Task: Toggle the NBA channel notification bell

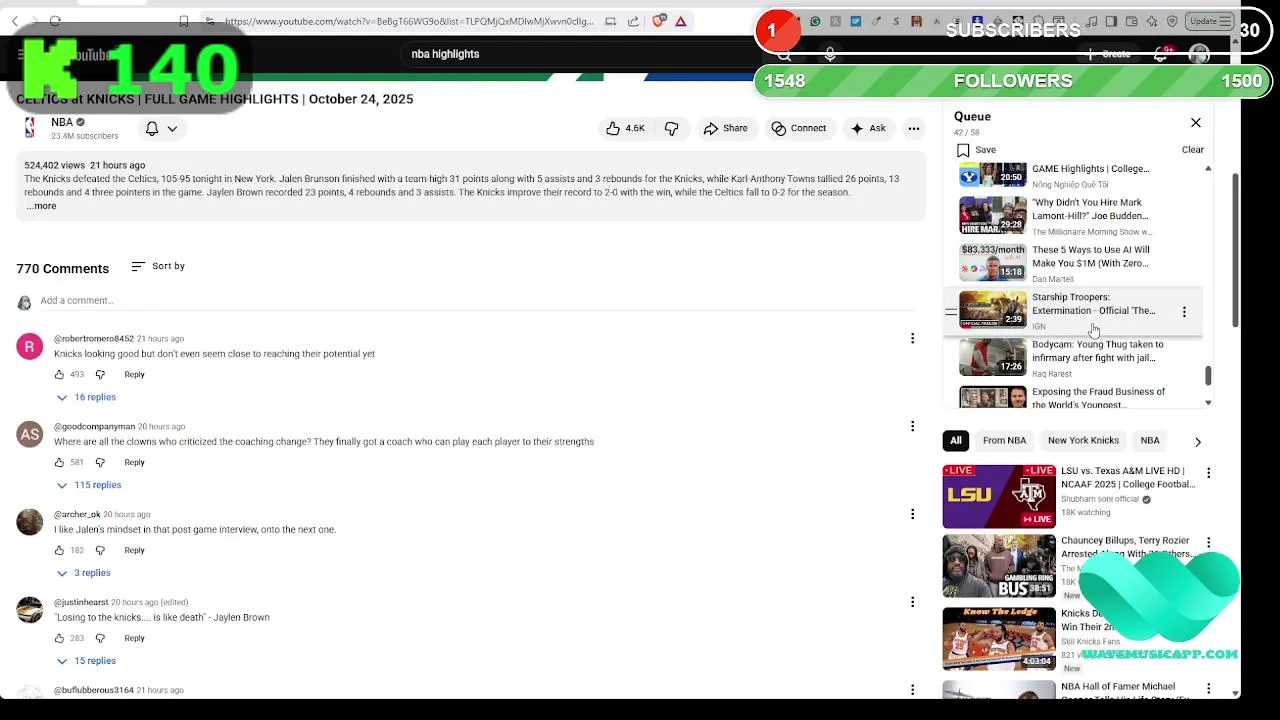Action: click(x=152, y=128)
